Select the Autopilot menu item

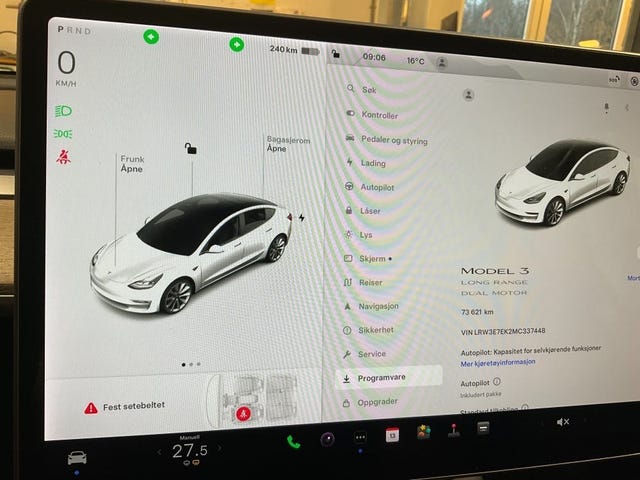pyautogui.click(x=369, y=187)
